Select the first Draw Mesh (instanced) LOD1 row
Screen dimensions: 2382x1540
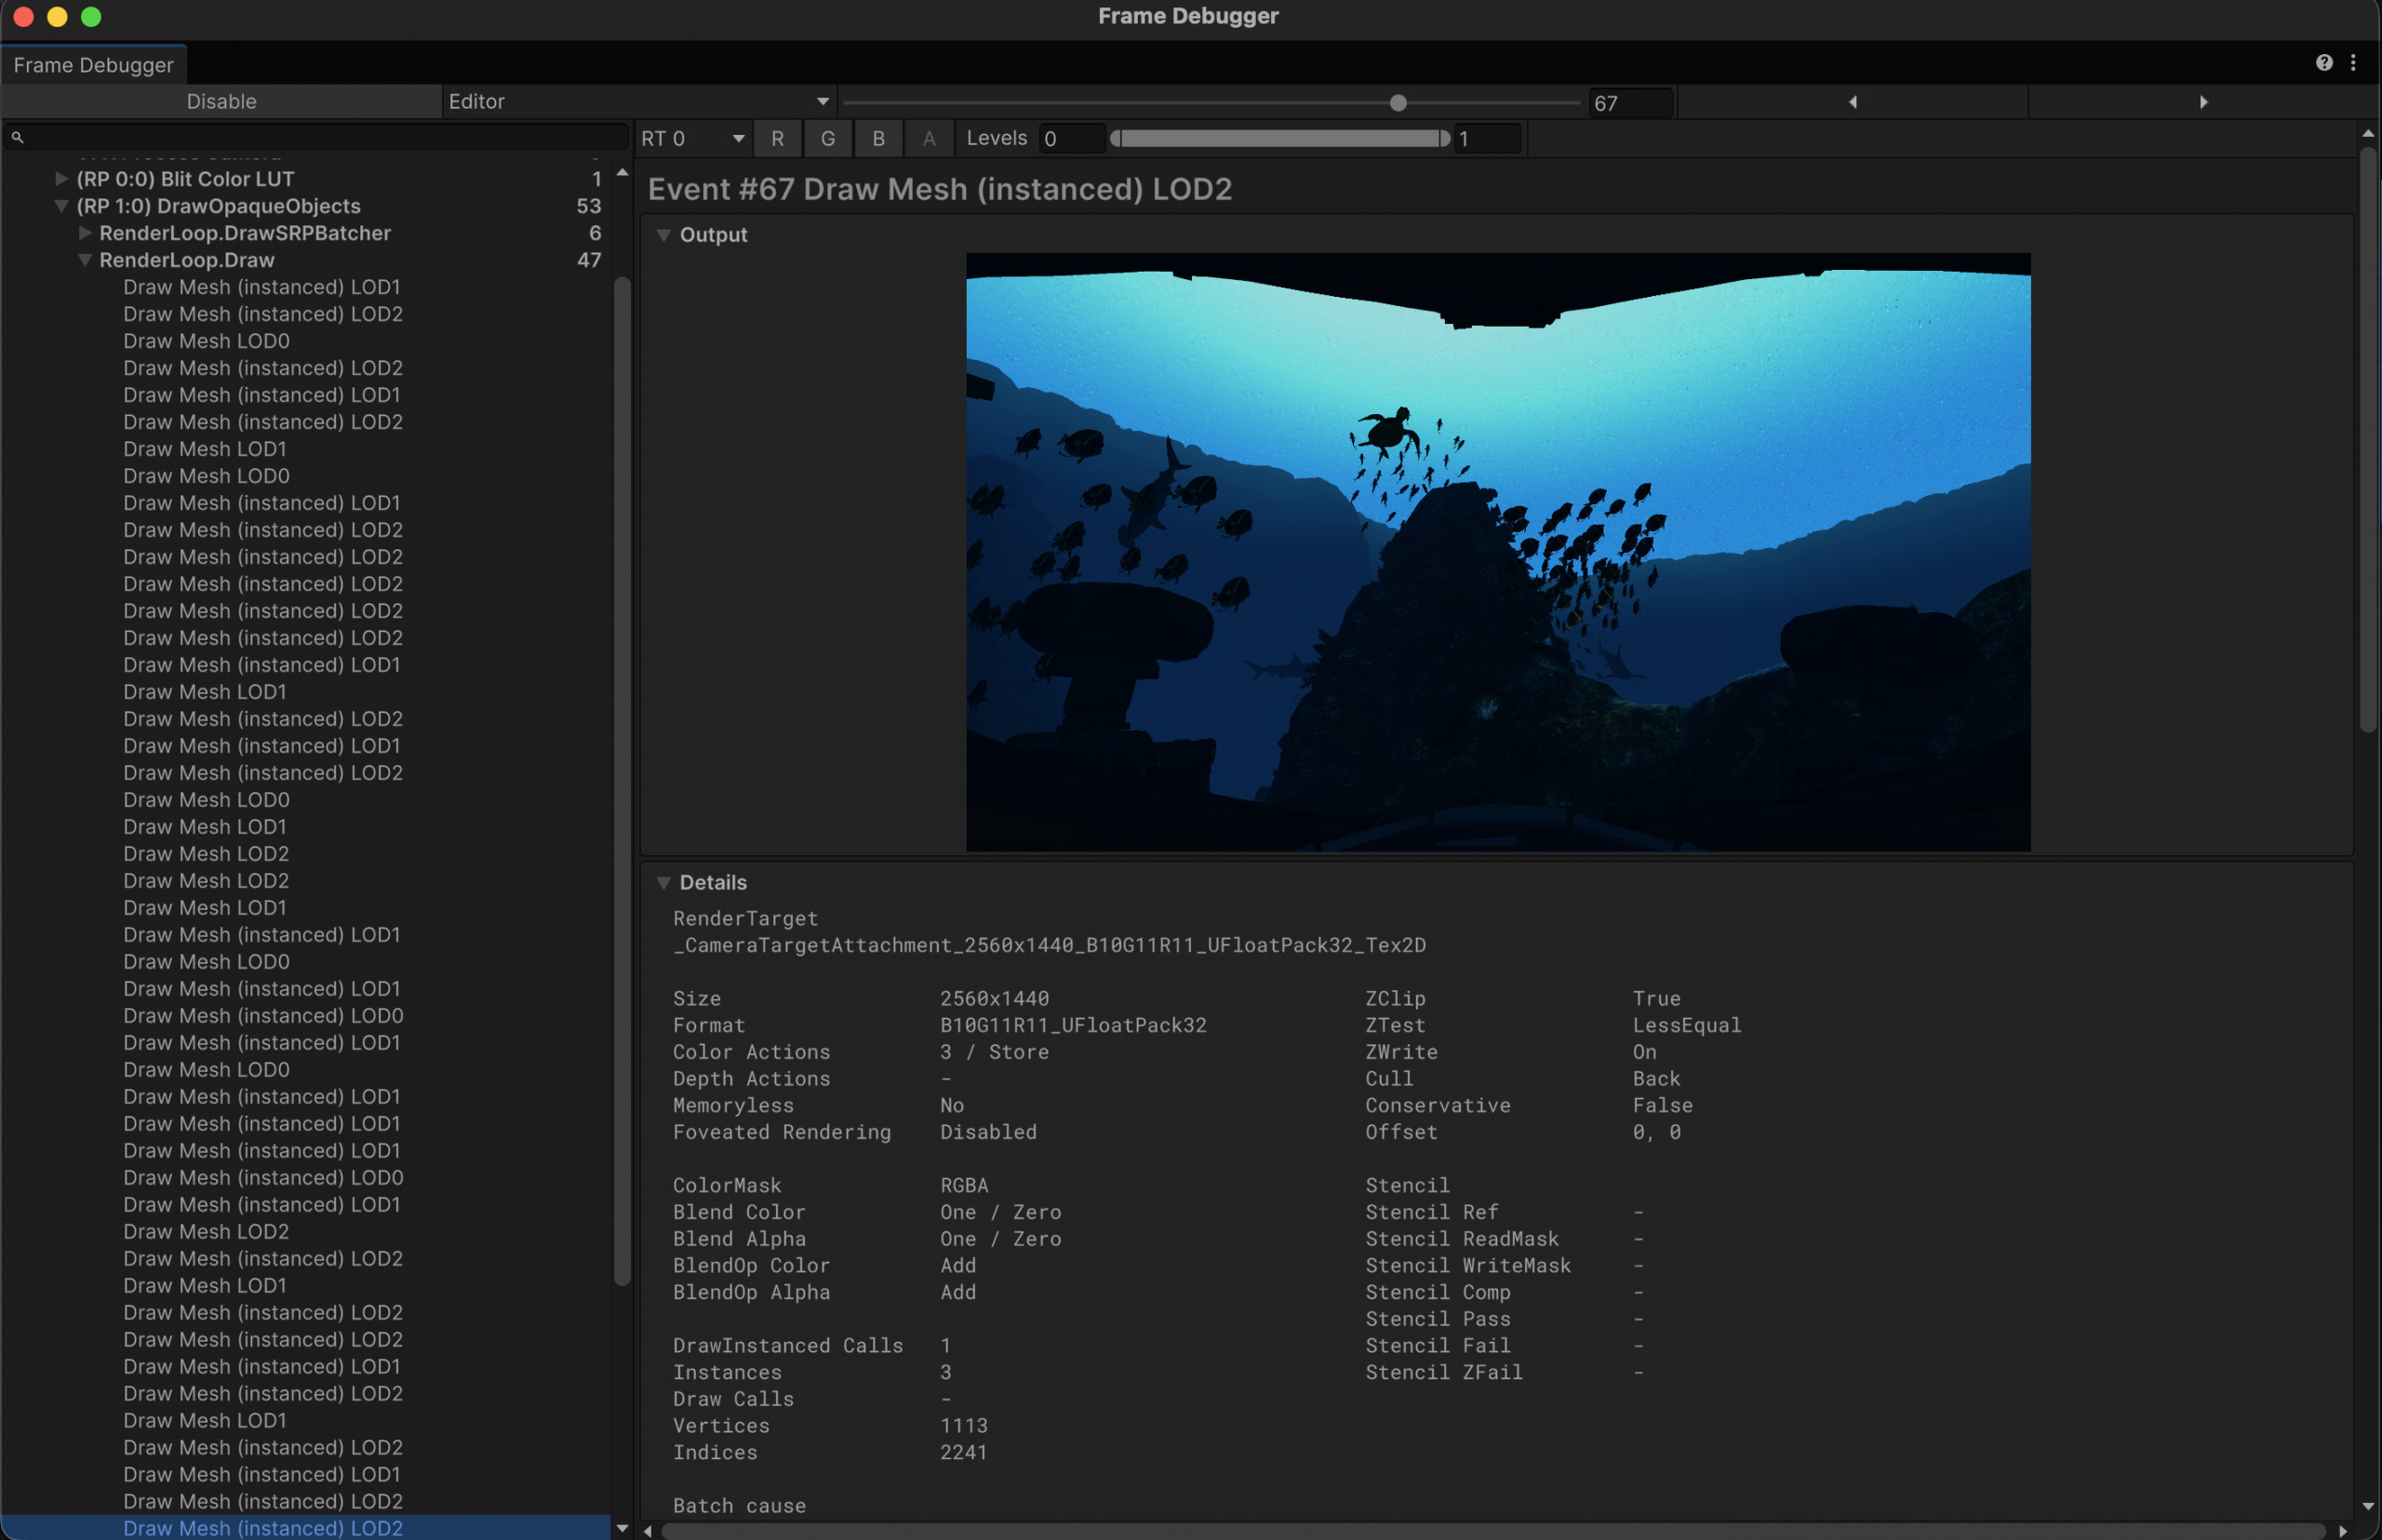(x=261, y=287)
